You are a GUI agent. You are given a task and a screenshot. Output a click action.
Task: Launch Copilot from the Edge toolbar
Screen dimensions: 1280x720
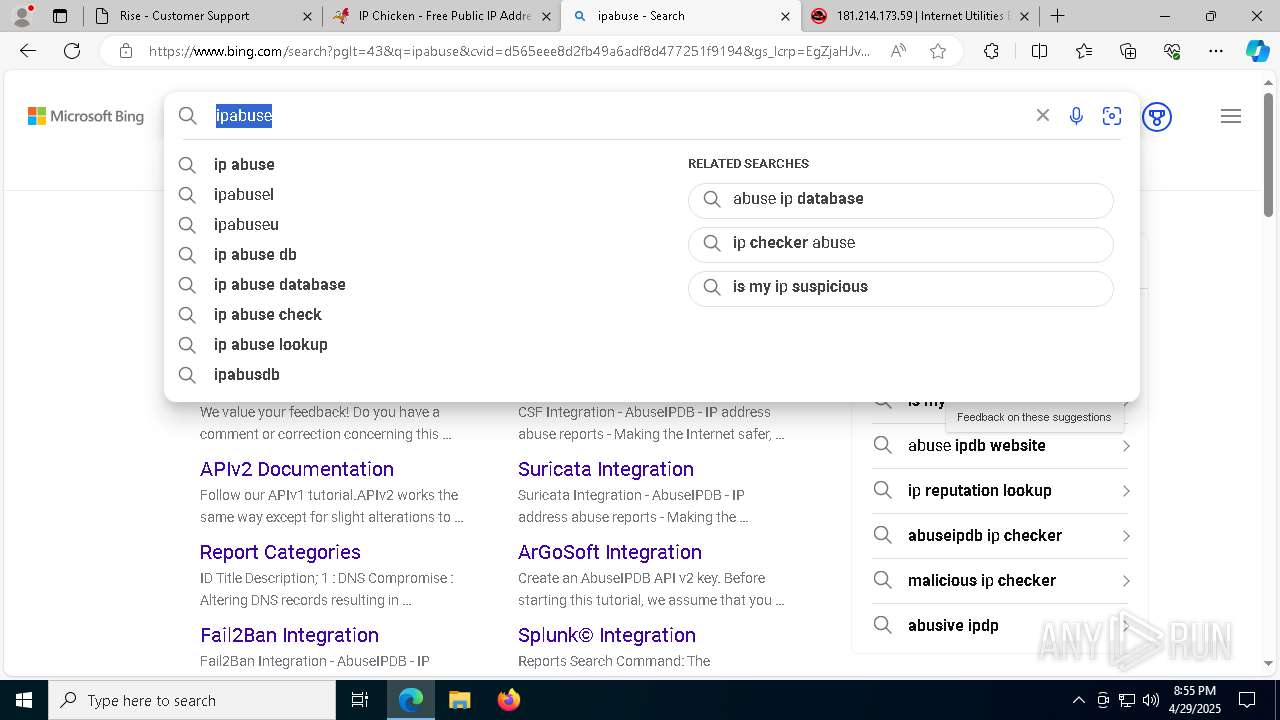coord(1257,51)
